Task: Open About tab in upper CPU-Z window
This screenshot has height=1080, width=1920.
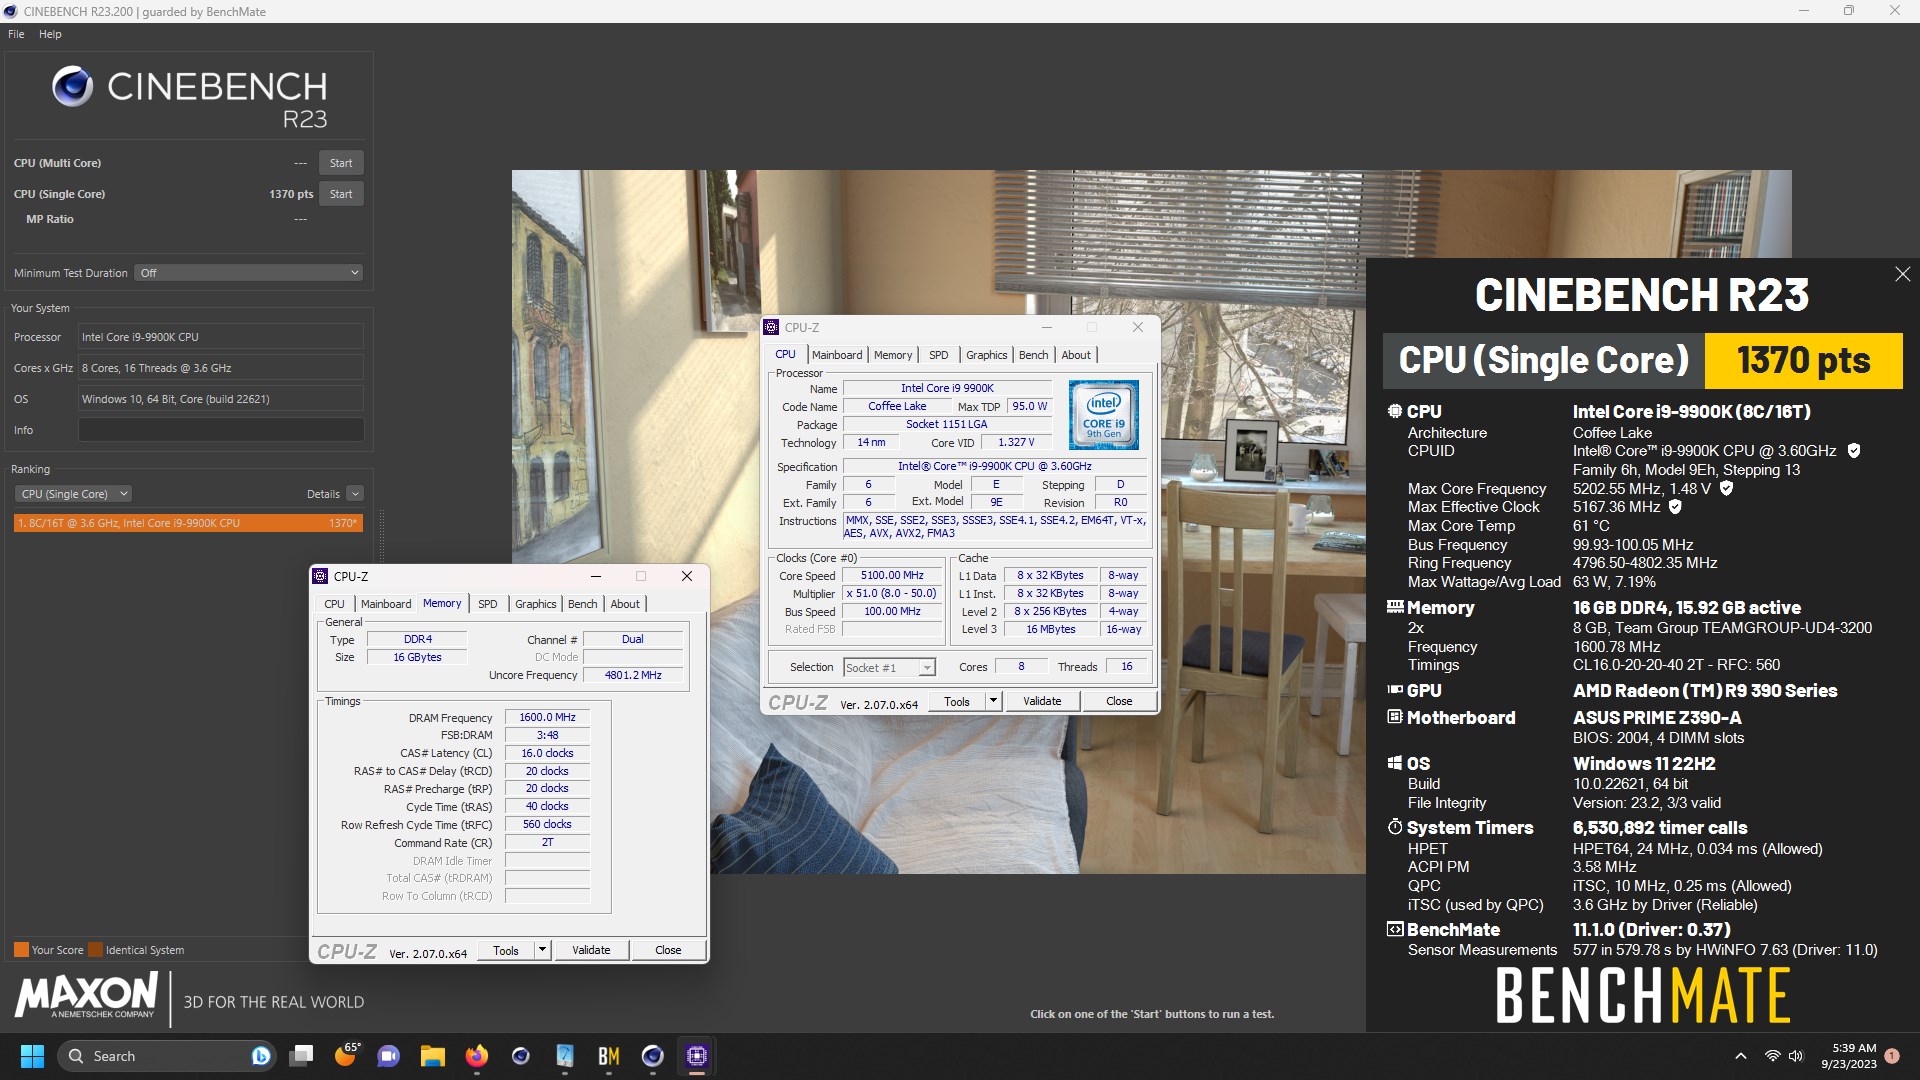Action: pyautogui.click(x=1076, y=355)
